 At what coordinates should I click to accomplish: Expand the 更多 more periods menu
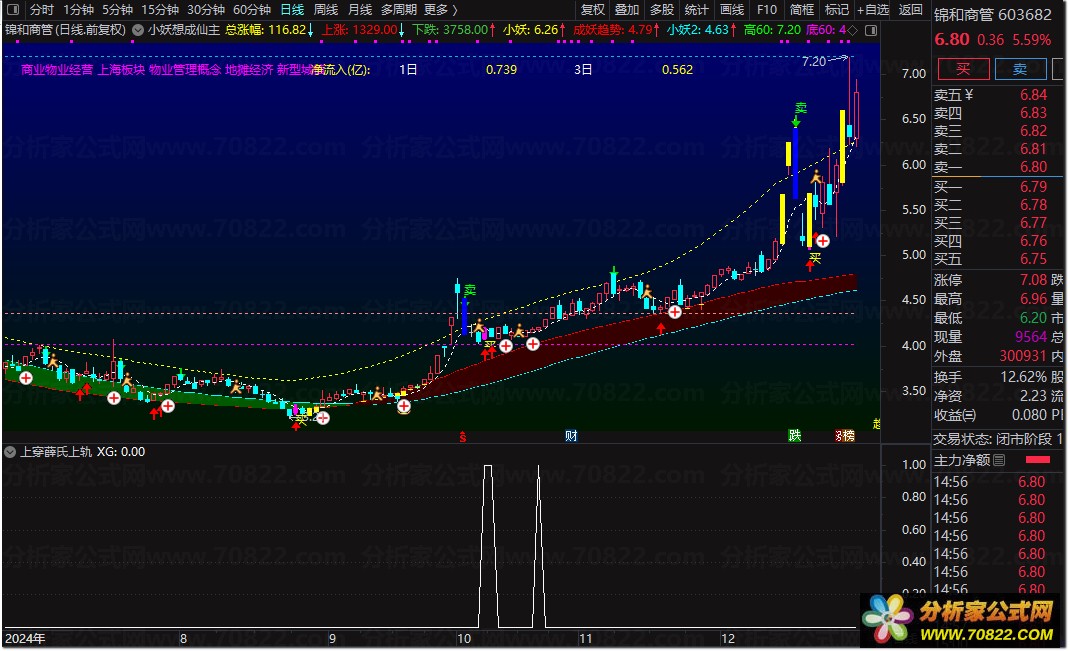pyautogui.click(x=441, y=10)
